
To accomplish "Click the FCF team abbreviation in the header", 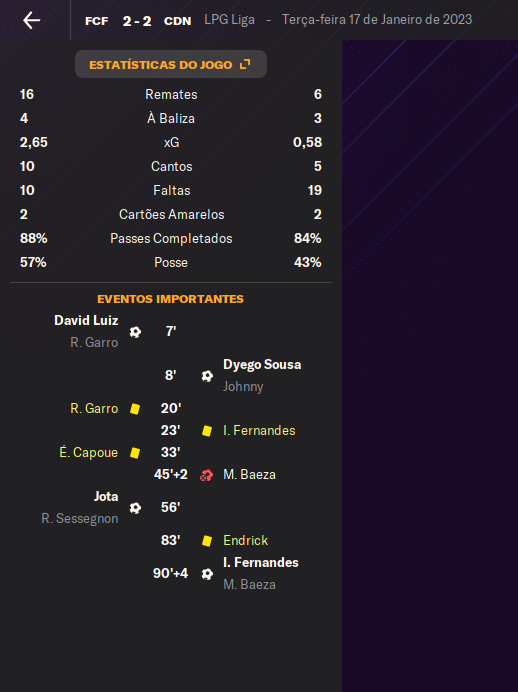I will click(x=97, y=21).
